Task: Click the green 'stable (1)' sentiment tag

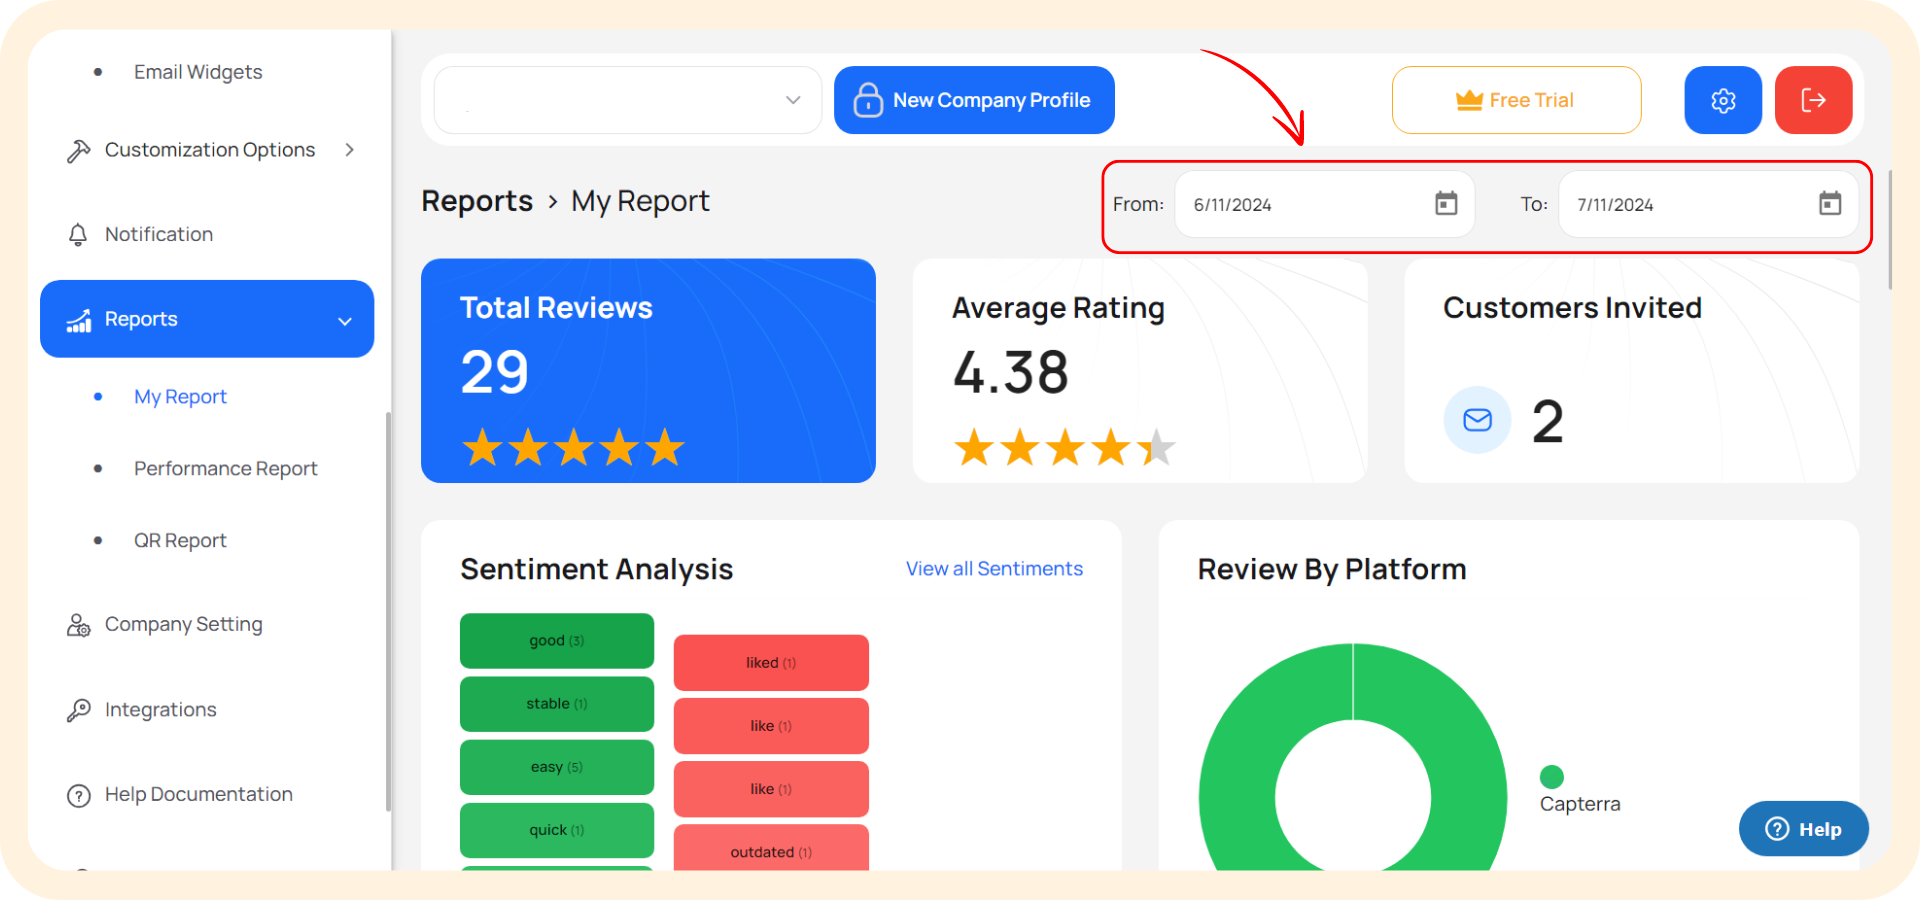Action: [x=557, y=704]
